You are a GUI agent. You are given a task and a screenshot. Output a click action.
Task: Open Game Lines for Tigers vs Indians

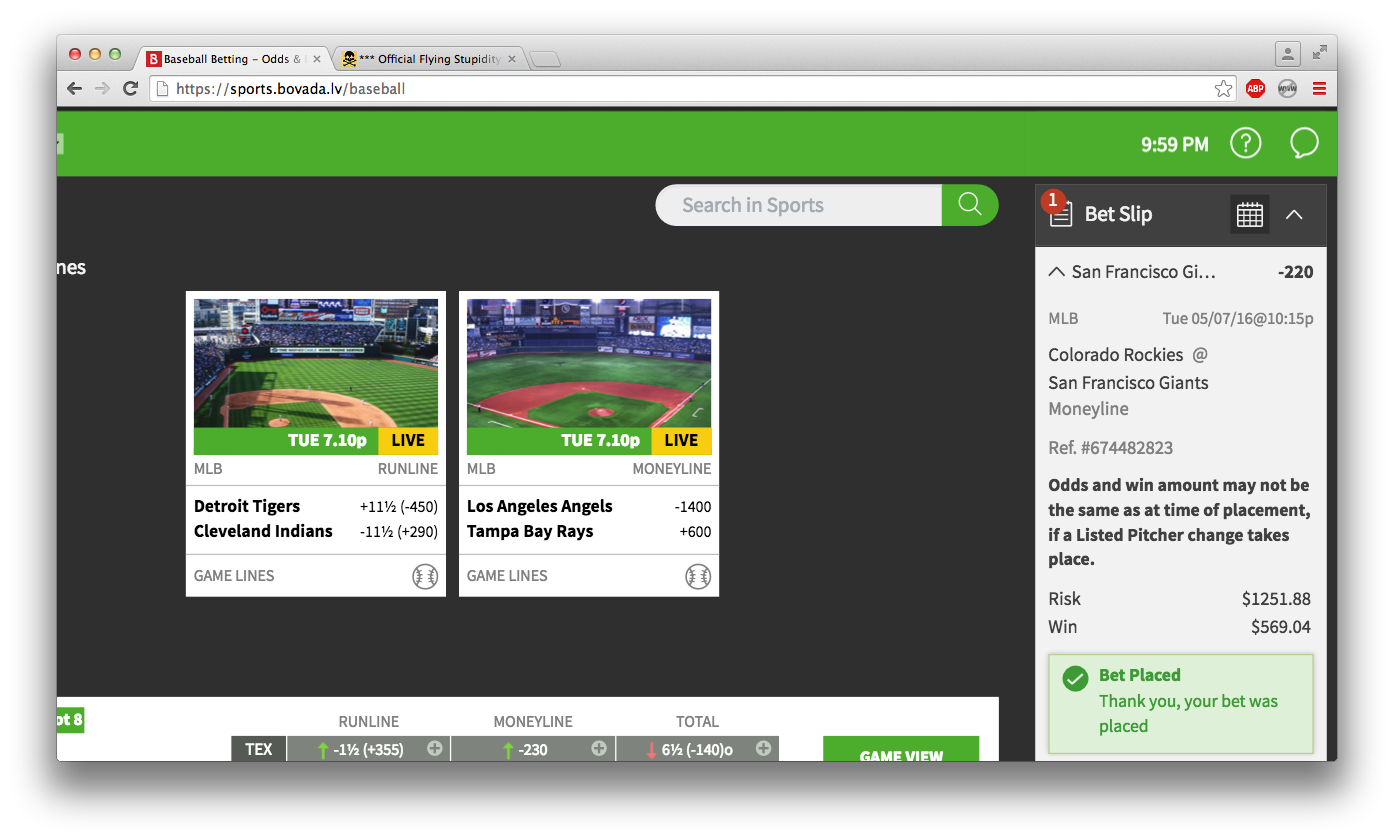tap(234, 576)
